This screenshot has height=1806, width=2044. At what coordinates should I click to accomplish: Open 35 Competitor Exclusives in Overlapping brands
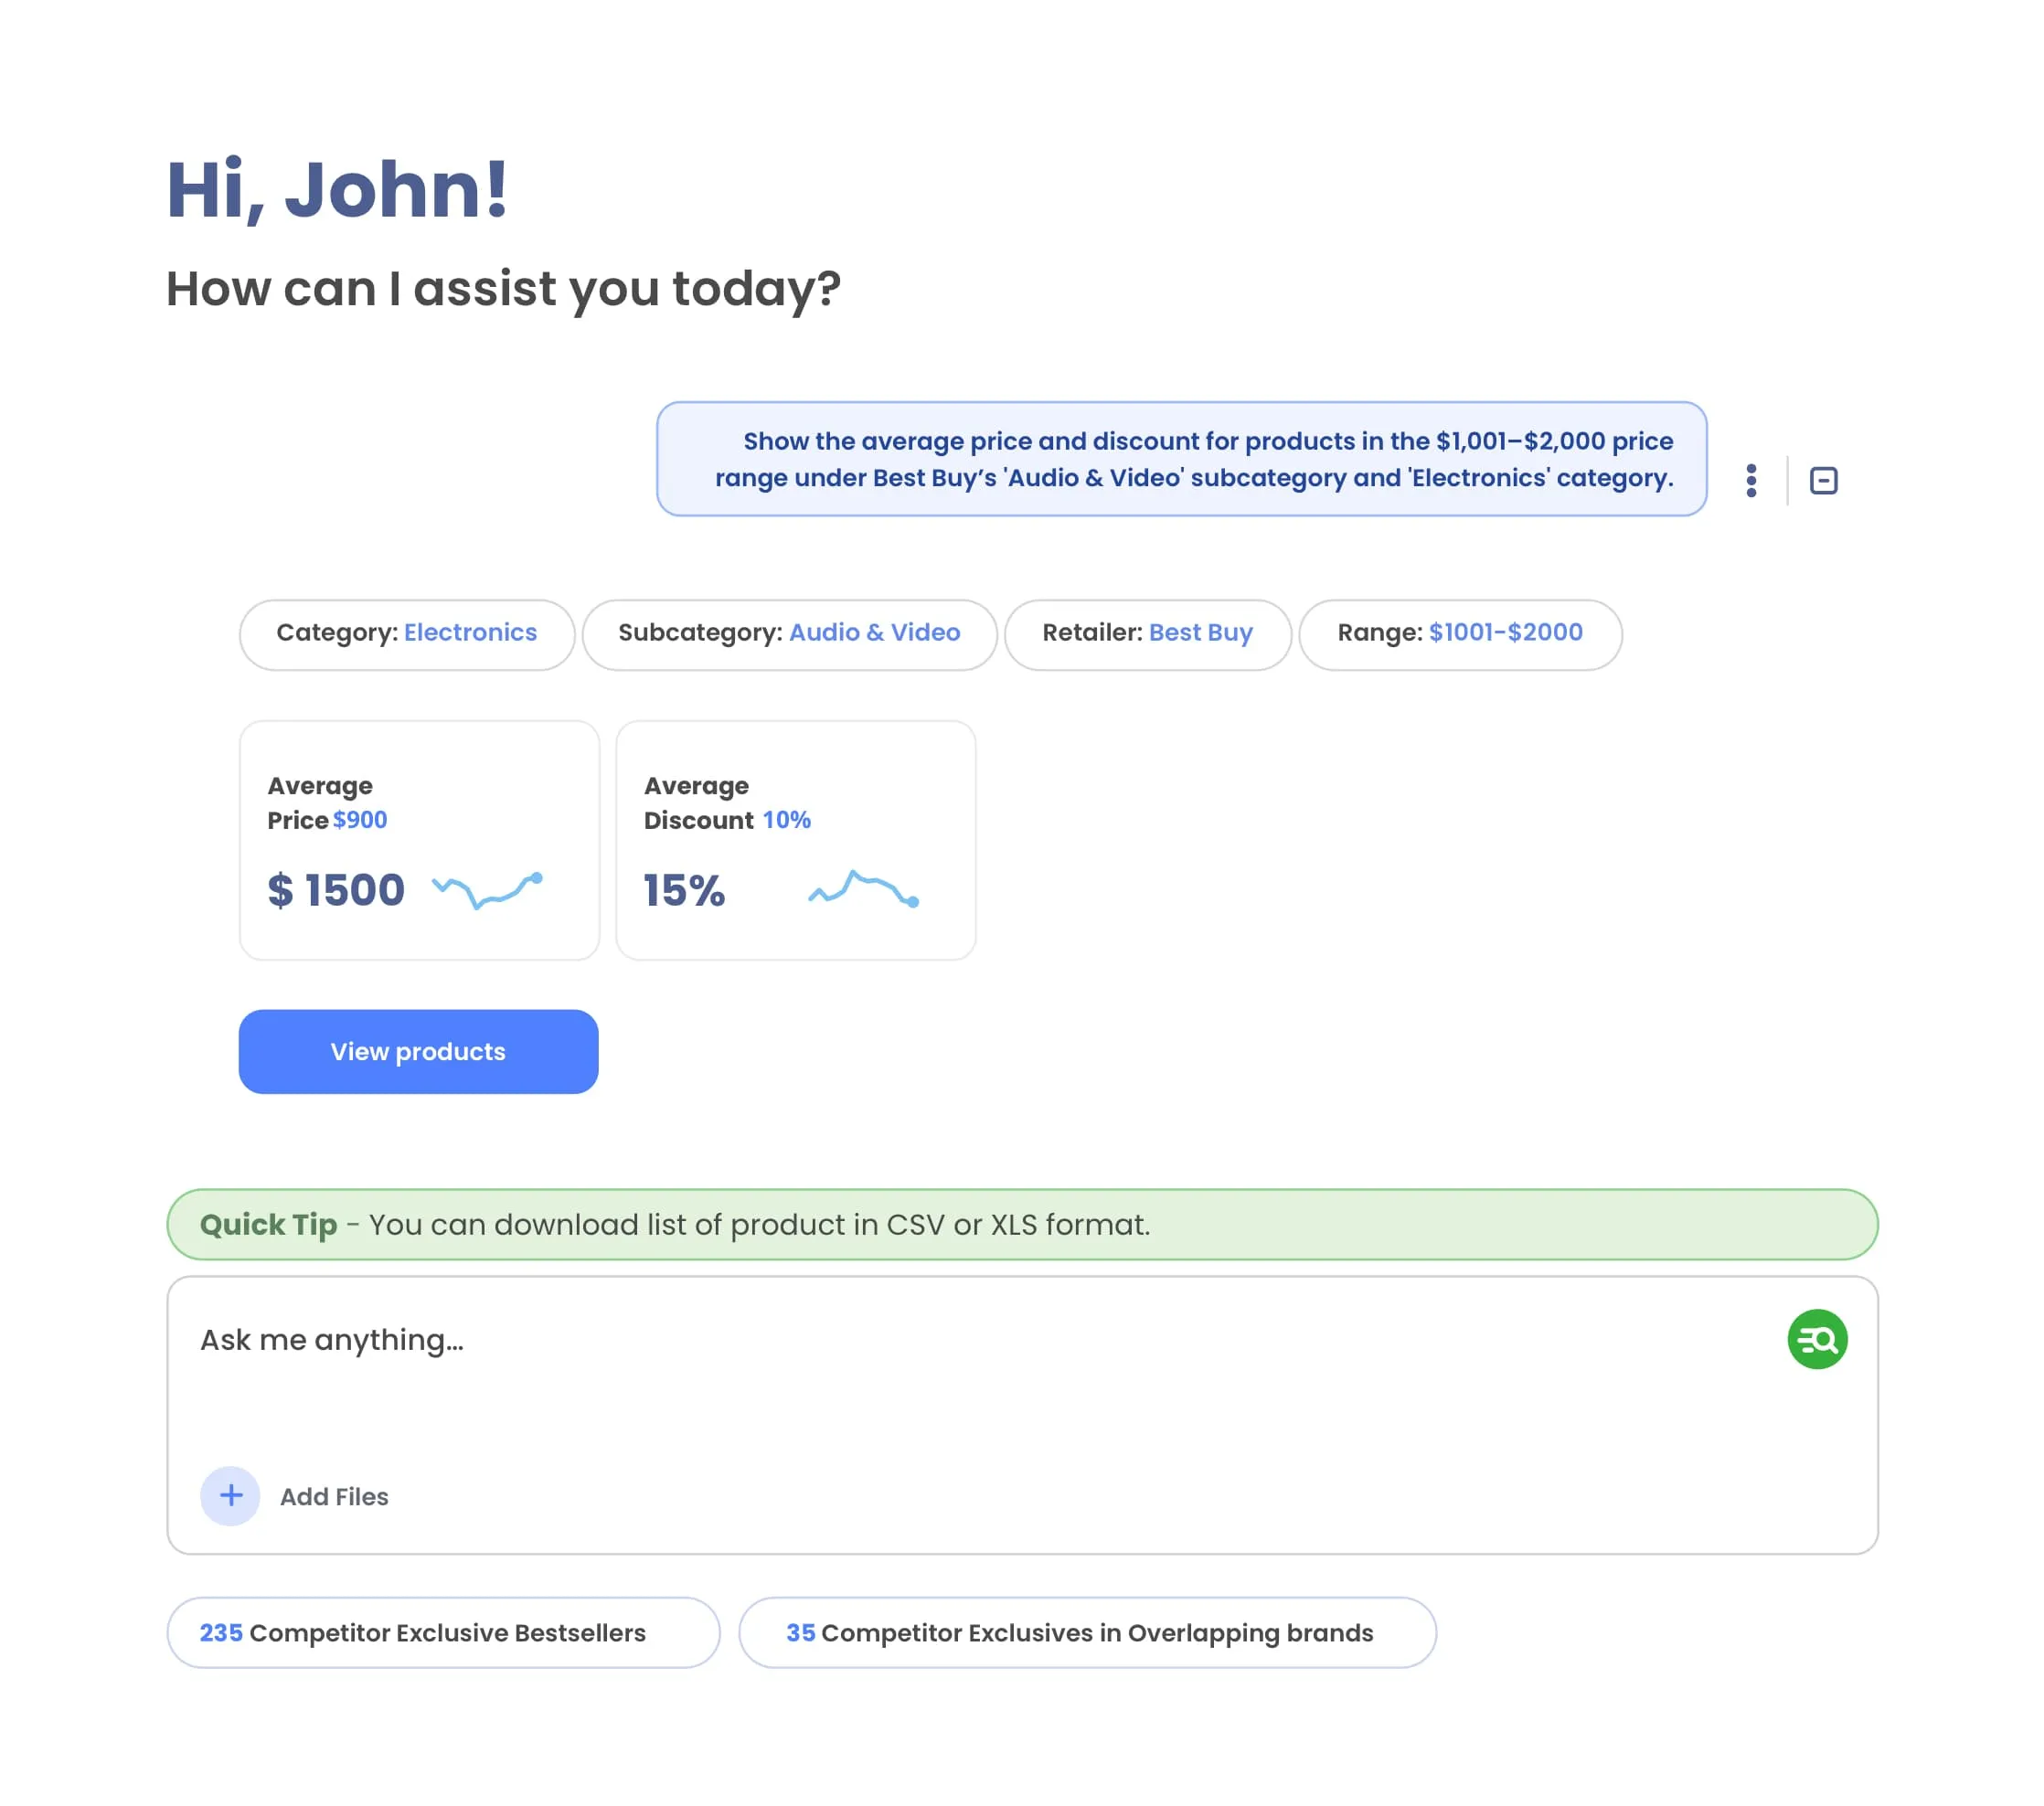pyautogui.click(x=1087, y=1632)
